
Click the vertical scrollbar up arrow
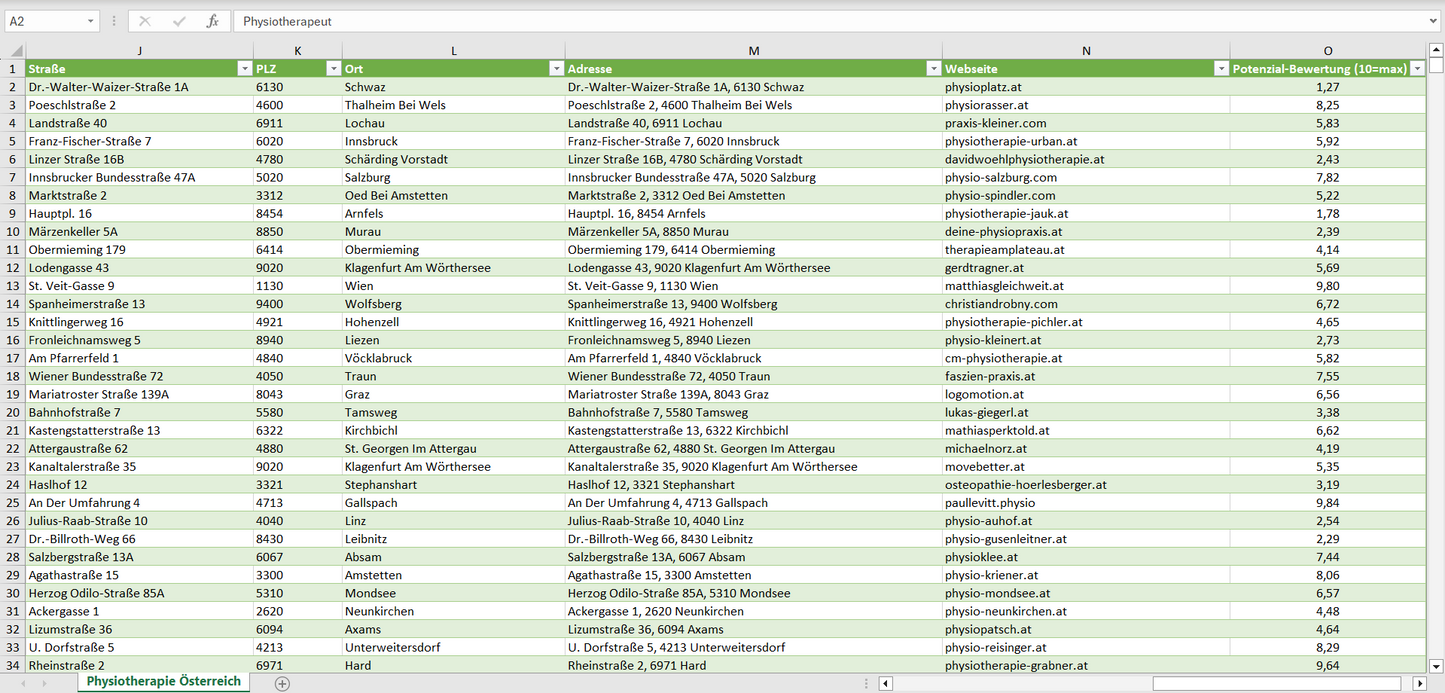[1436, 50]
